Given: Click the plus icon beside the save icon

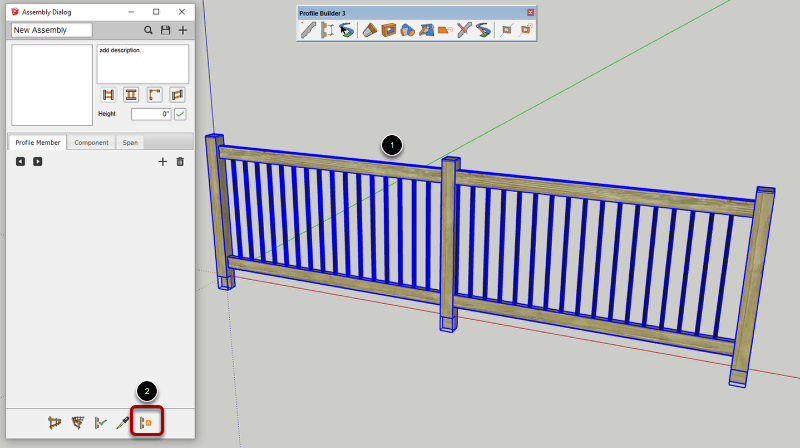Looking at the screenshot, I should click(x=183, y=31).
